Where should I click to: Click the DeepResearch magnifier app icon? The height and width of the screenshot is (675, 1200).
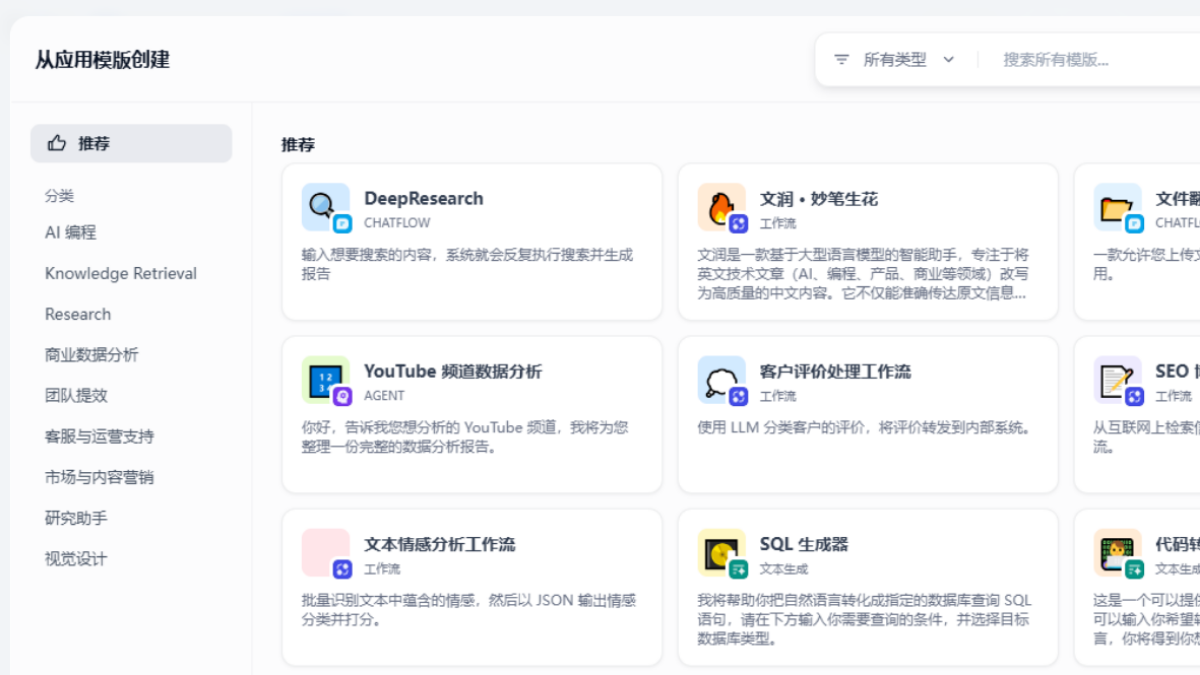[325, 207]
